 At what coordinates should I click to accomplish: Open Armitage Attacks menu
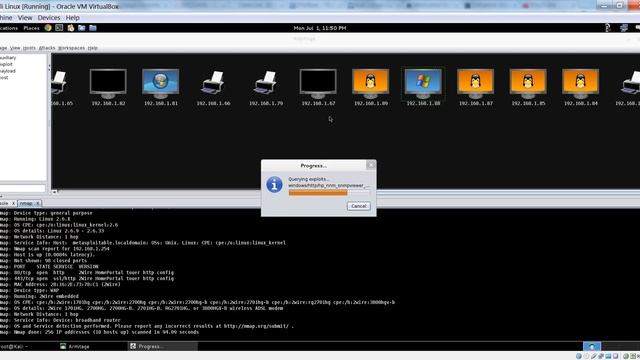pos(47,48)
